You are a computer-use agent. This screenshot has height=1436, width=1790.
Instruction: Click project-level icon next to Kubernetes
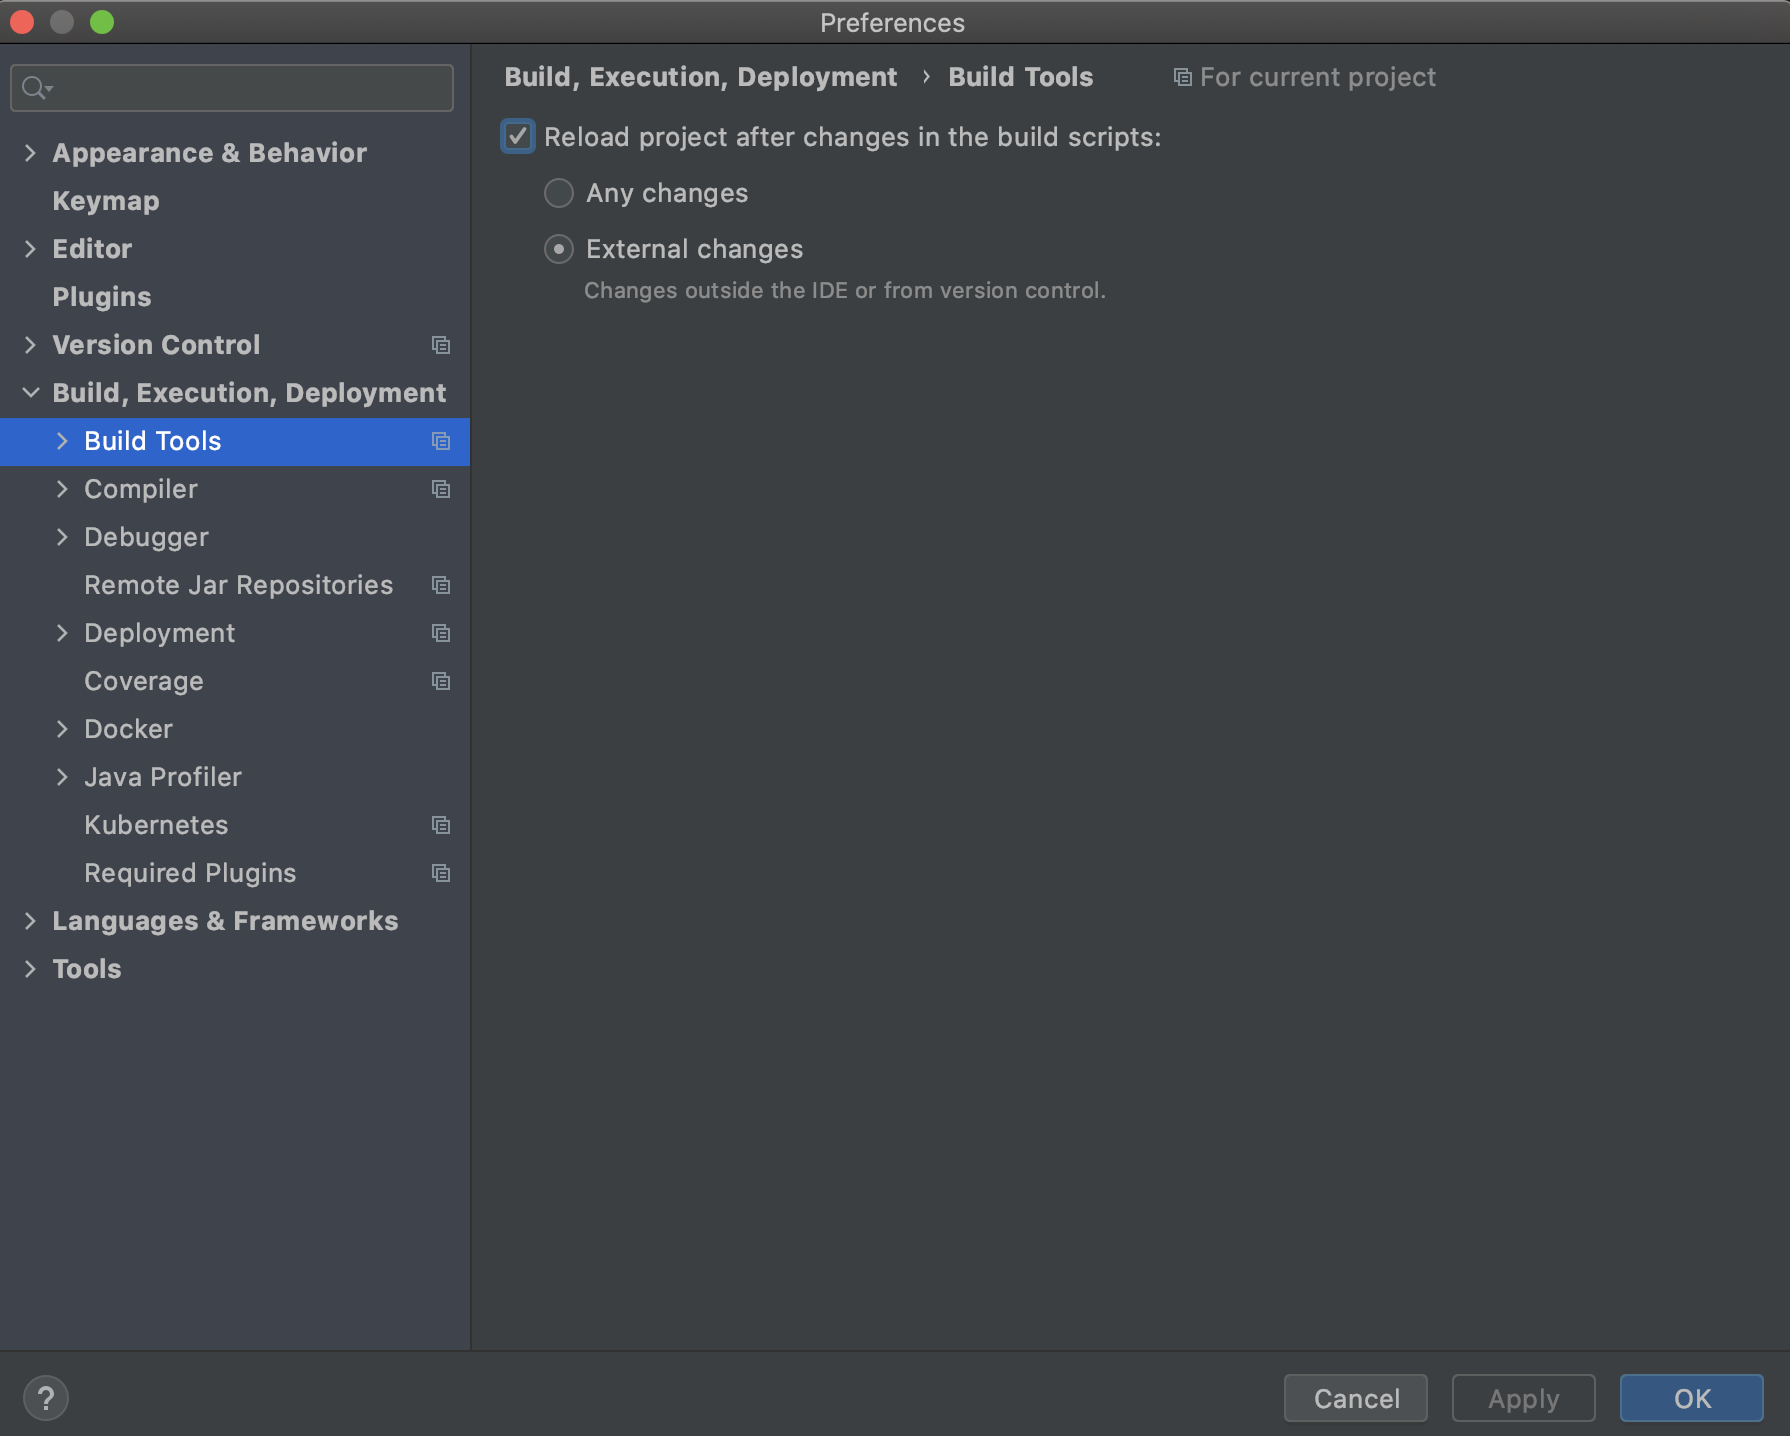[x=441, y=825]
